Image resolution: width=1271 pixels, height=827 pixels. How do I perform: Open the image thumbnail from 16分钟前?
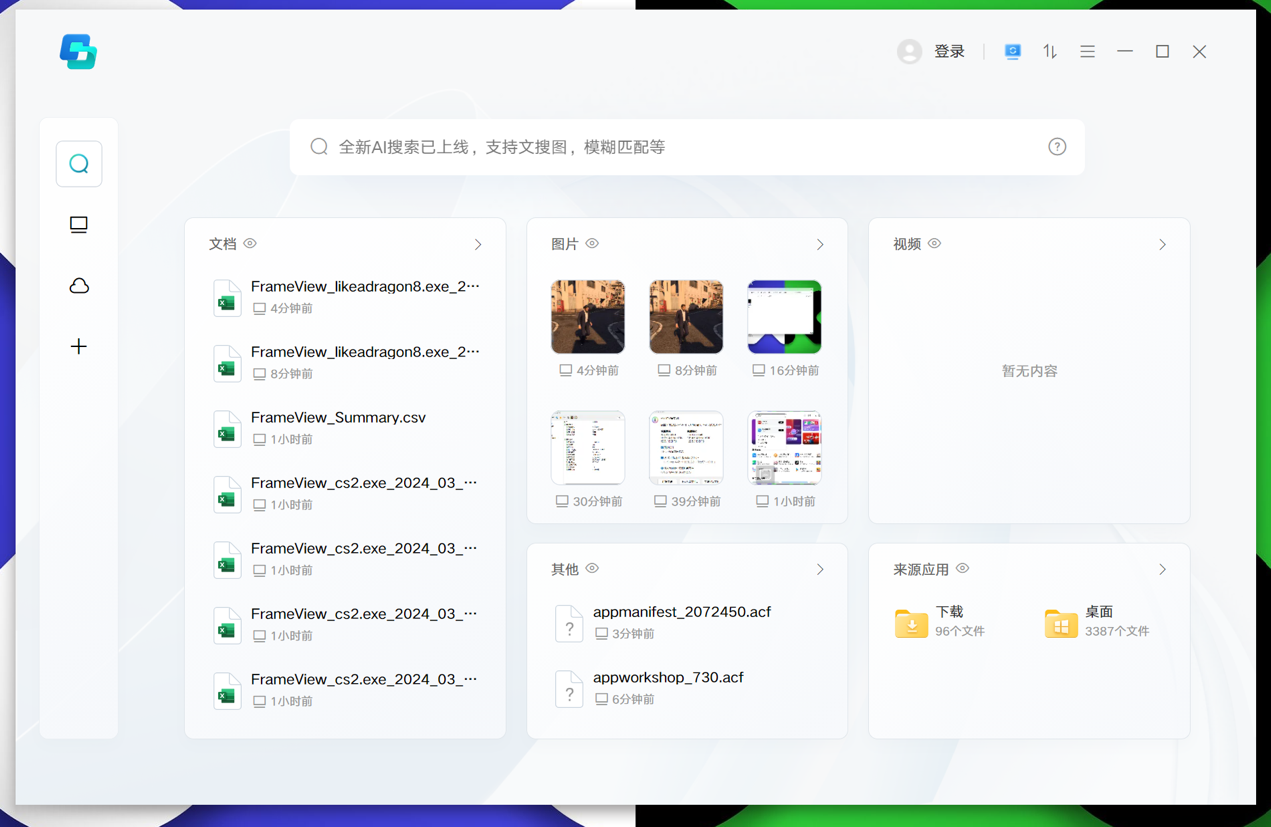pyautogui.click(x=784, y=317)
